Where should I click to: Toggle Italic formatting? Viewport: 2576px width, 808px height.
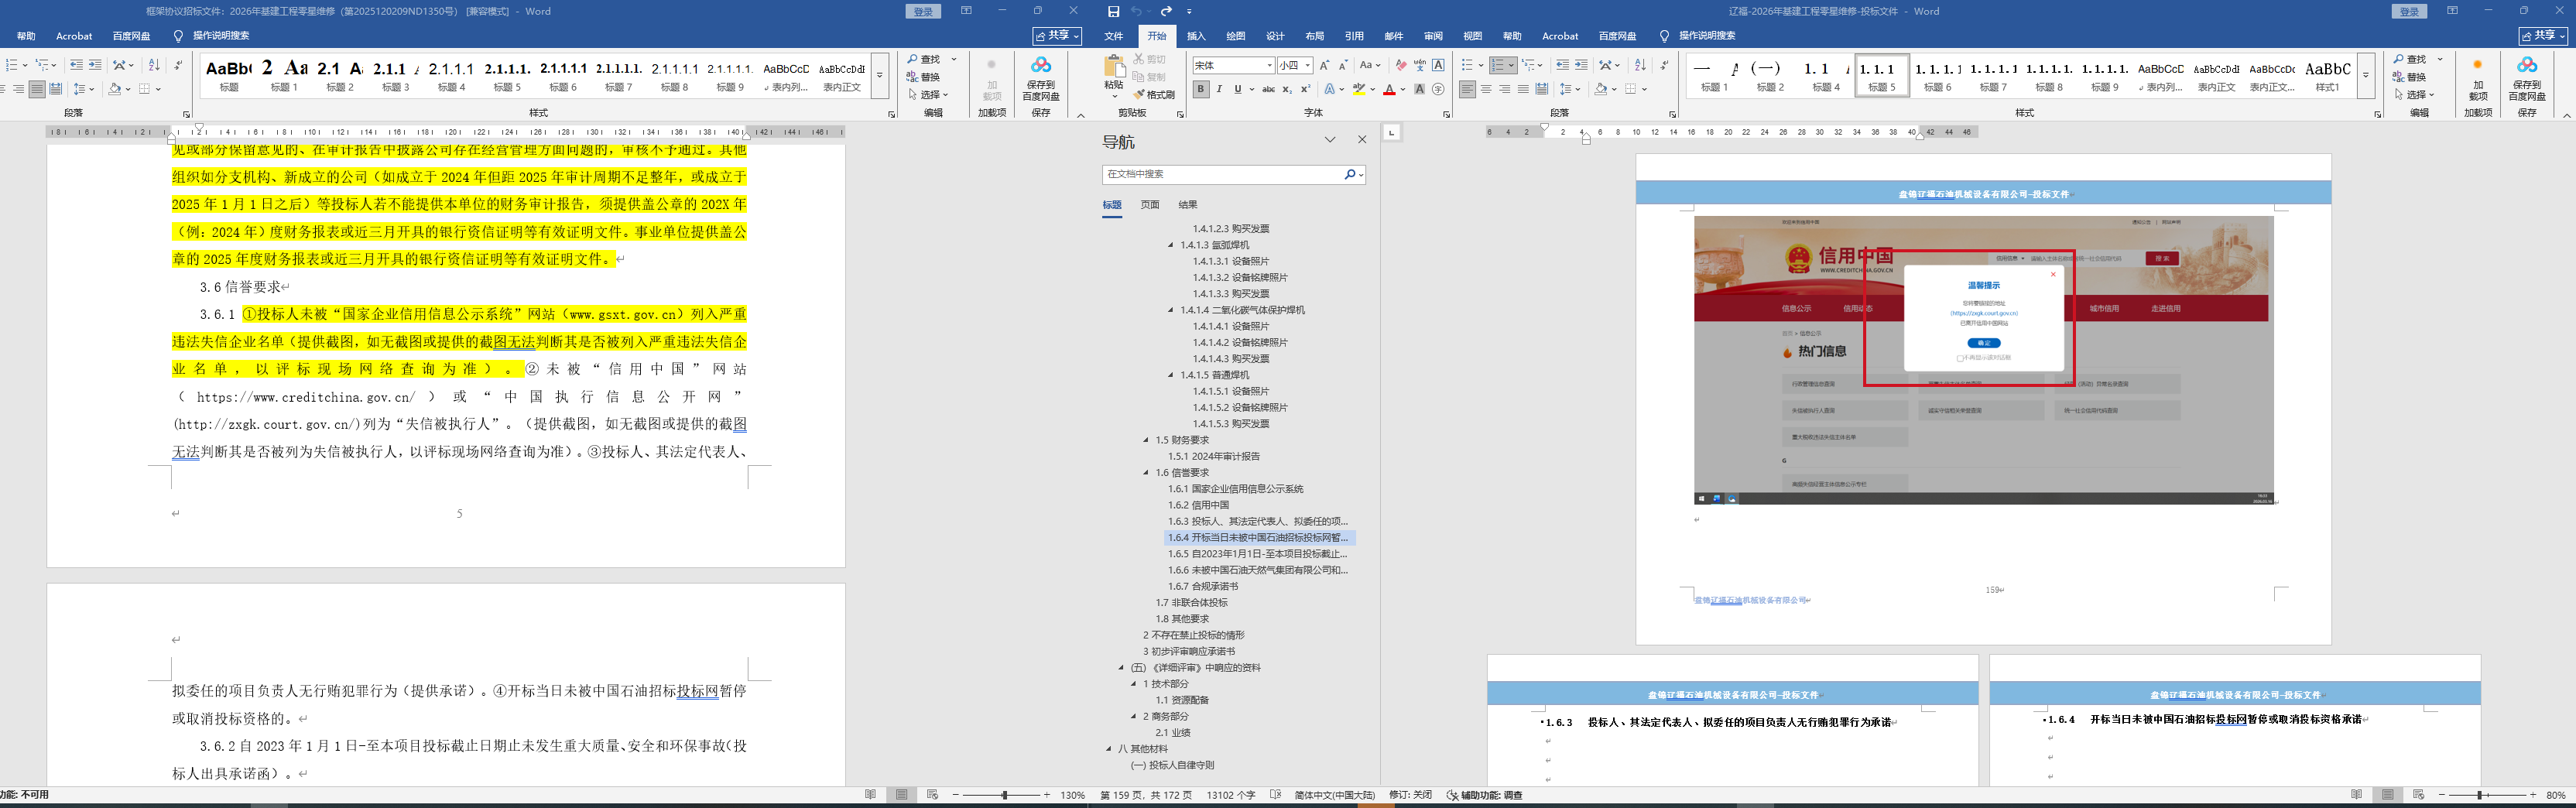pyautogui.click(x=1219, y=89)
